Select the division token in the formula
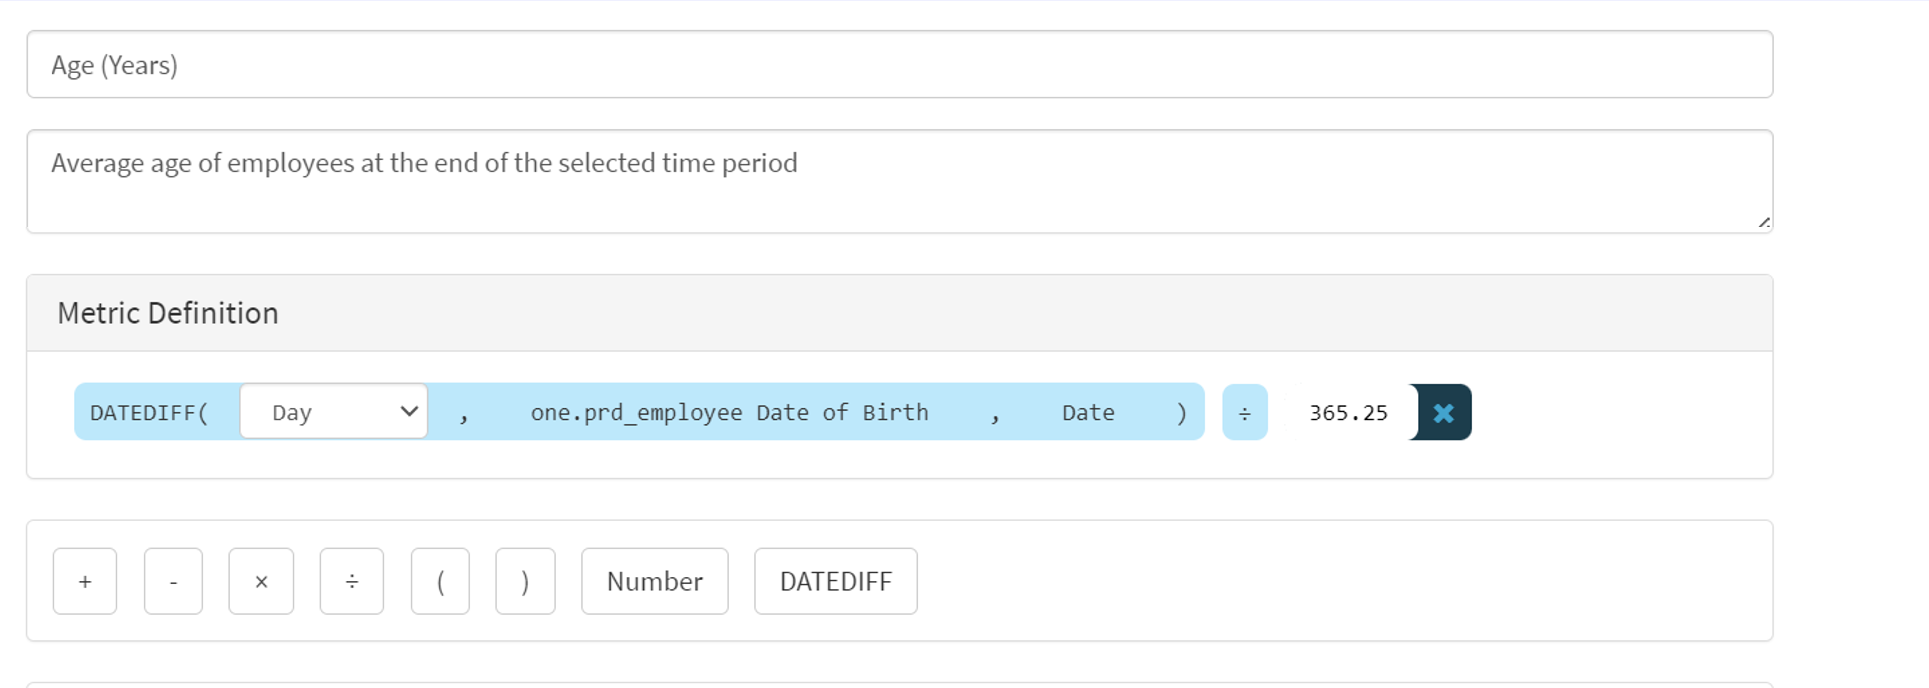The image size is (1929, 688). pyautogui.click(x=1244, y=413)
